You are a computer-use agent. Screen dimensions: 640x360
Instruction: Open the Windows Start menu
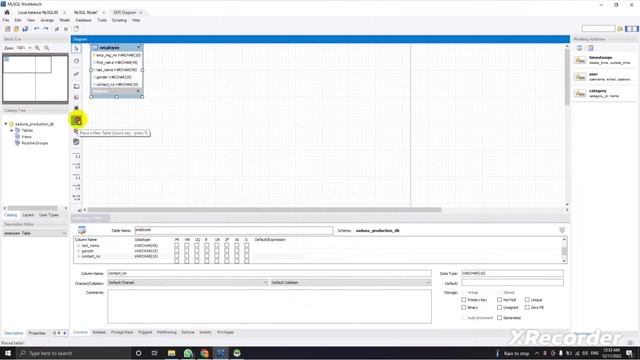tap(8, 353)
